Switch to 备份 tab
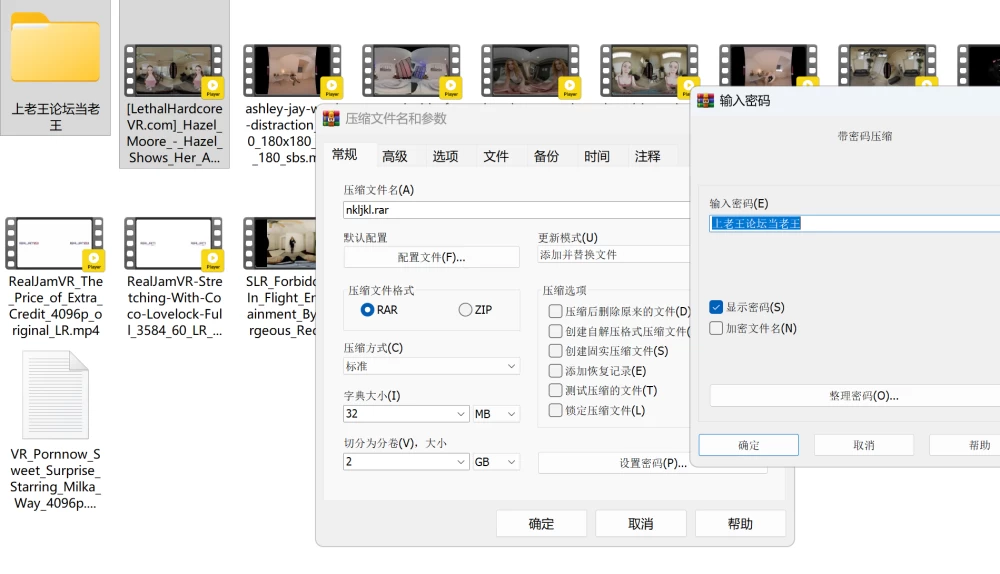Viewport: 1000px width, 574px height. coord(546,156)
